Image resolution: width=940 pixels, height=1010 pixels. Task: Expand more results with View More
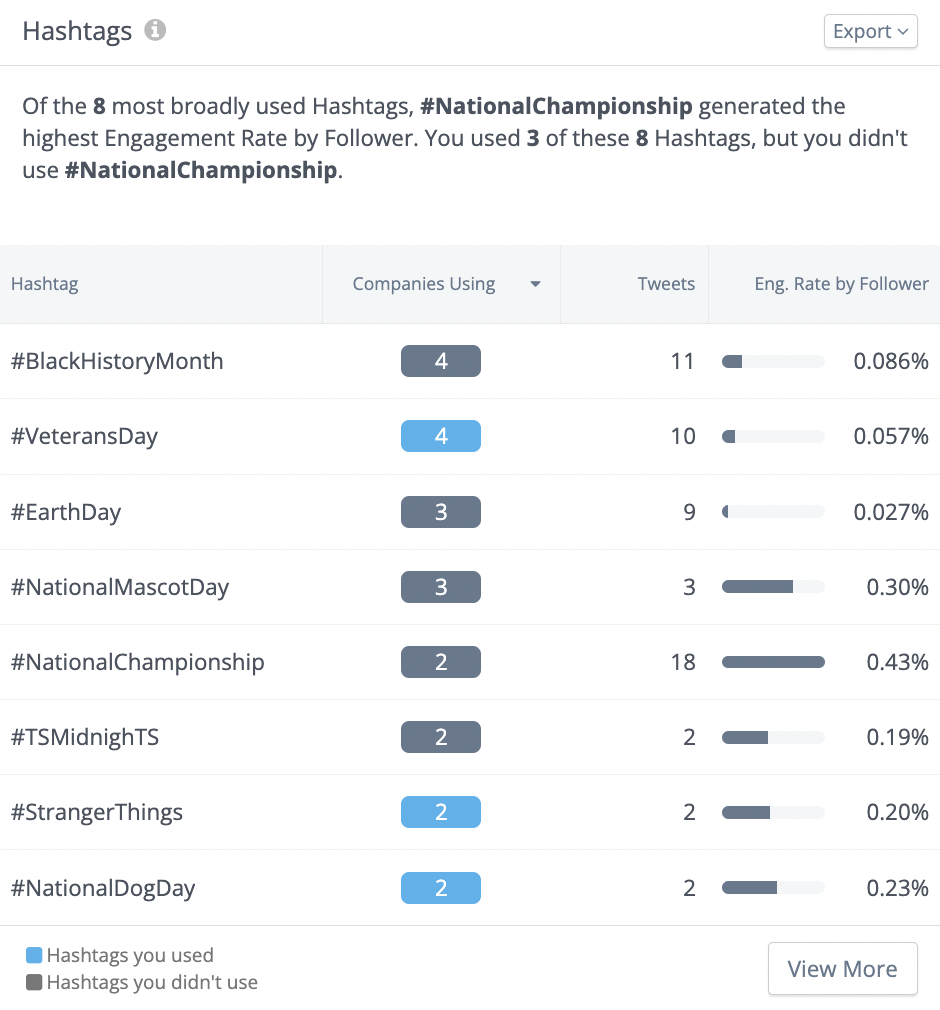842,968
